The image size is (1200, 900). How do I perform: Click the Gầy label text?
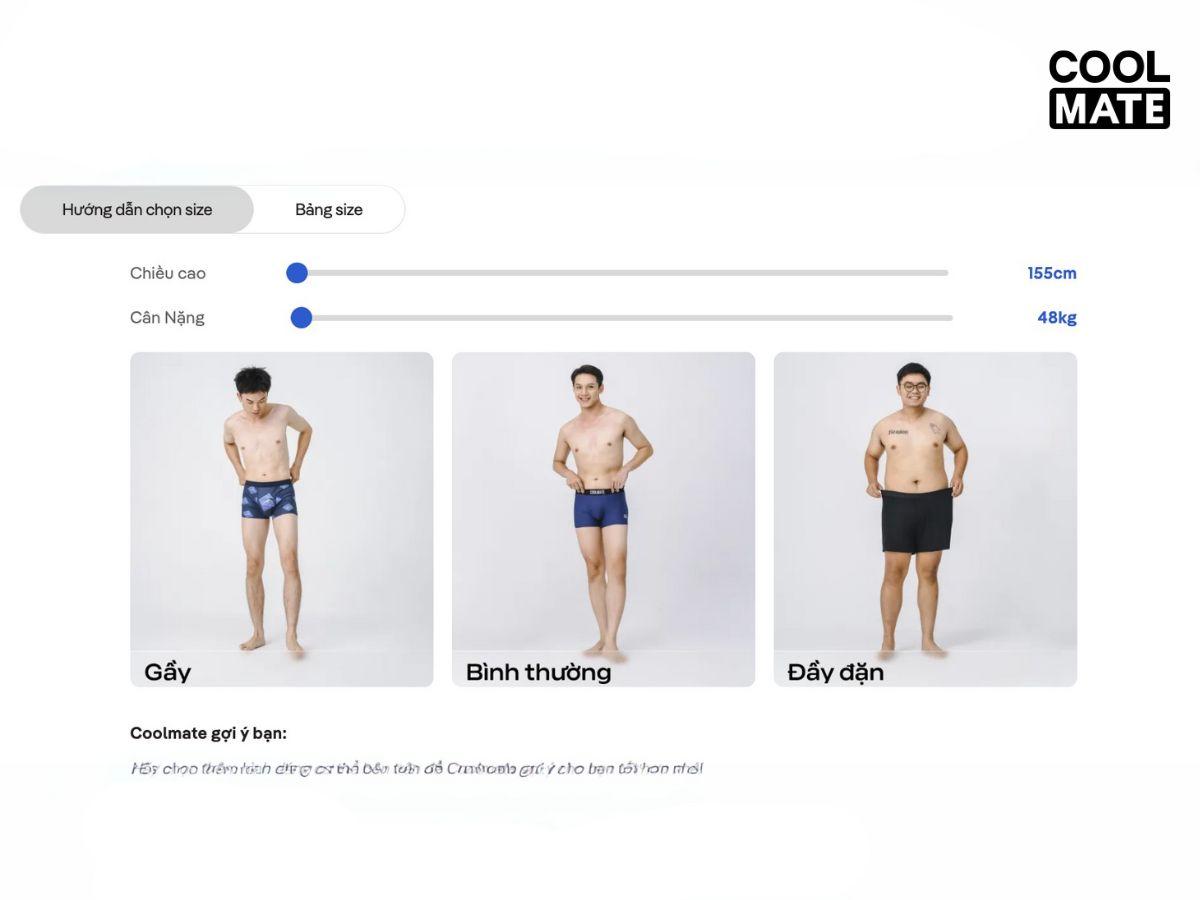[x=167, y=672]
